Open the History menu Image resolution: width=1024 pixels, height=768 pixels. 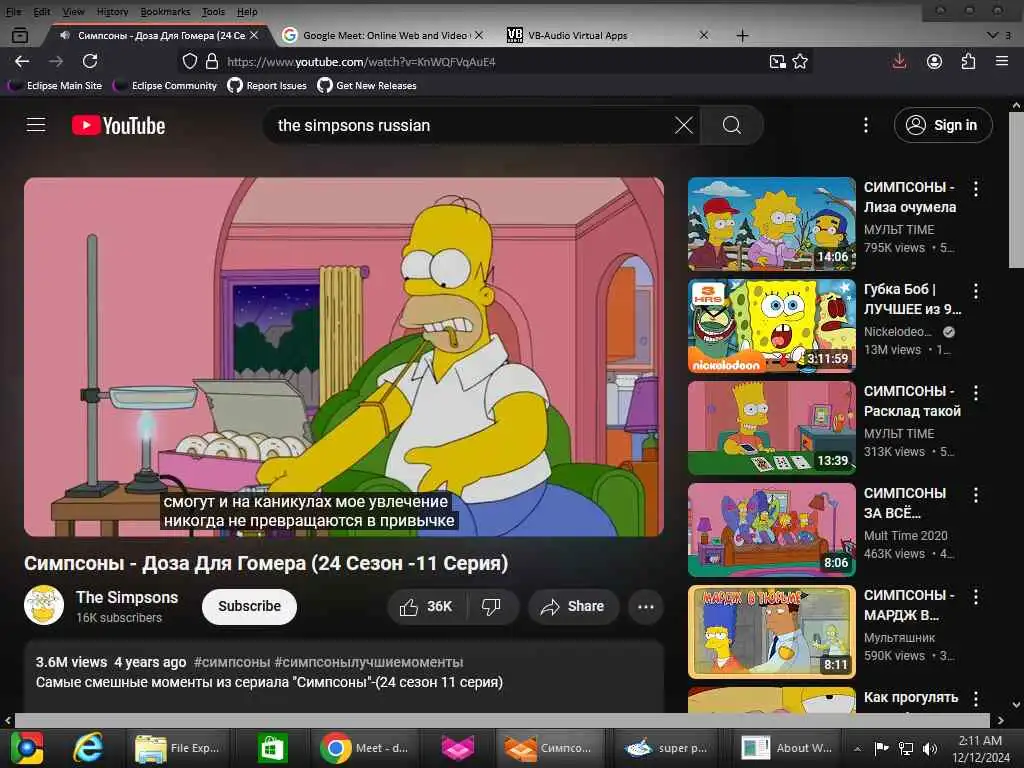pyautogui.click(x=112, y=12)
